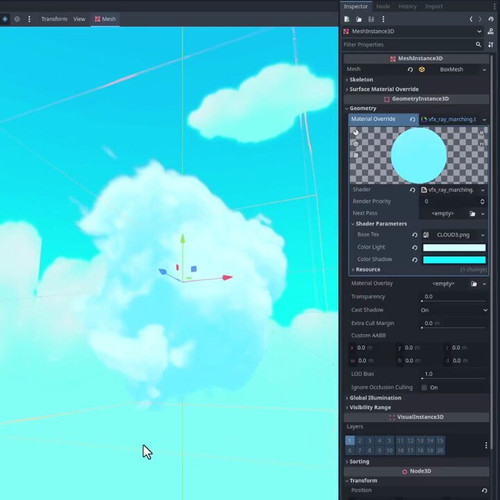Open the Cast Shadow dropdown

tap(454, 310)
